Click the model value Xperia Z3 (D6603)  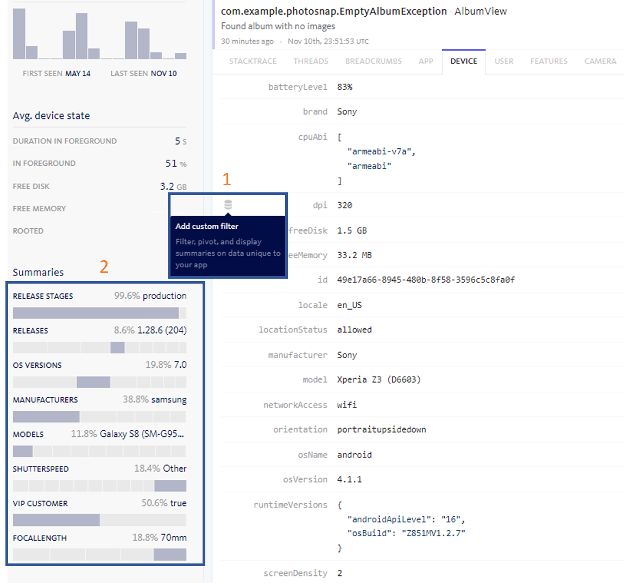click(x=379, y=380)
